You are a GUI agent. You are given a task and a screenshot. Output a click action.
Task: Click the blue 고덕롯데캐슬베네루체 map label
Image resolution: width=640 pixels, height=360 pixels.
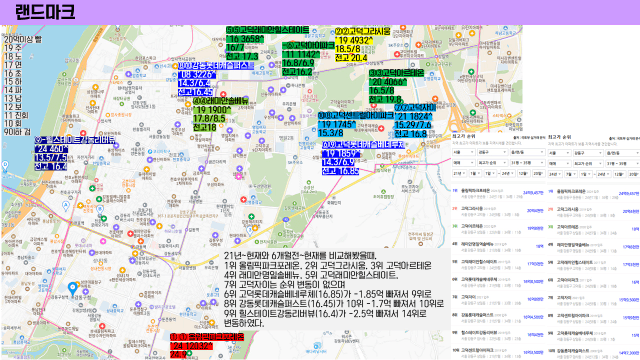tap(363, 158)
